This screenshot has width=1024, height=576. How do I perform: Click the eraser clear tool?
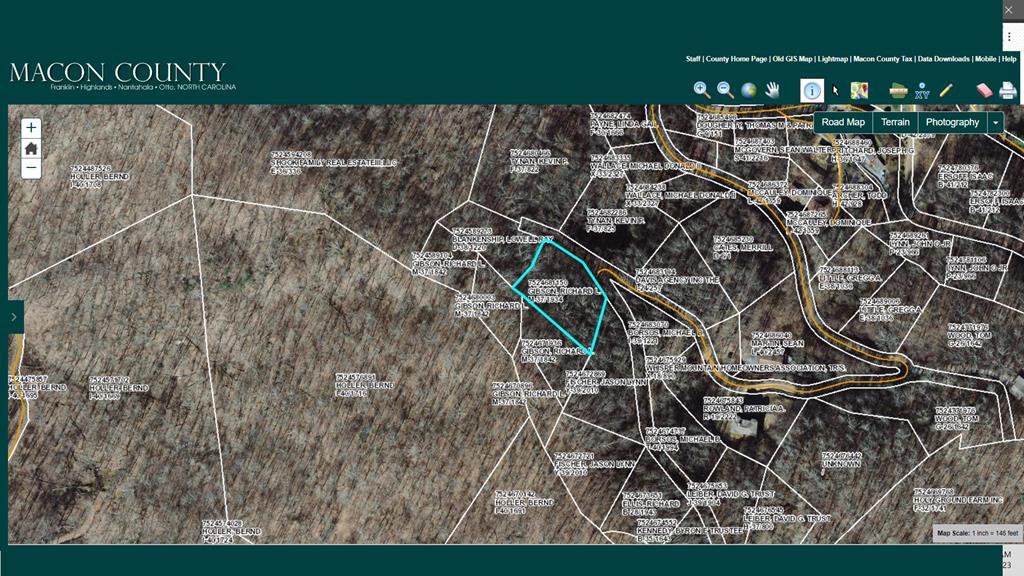point(983,90)
